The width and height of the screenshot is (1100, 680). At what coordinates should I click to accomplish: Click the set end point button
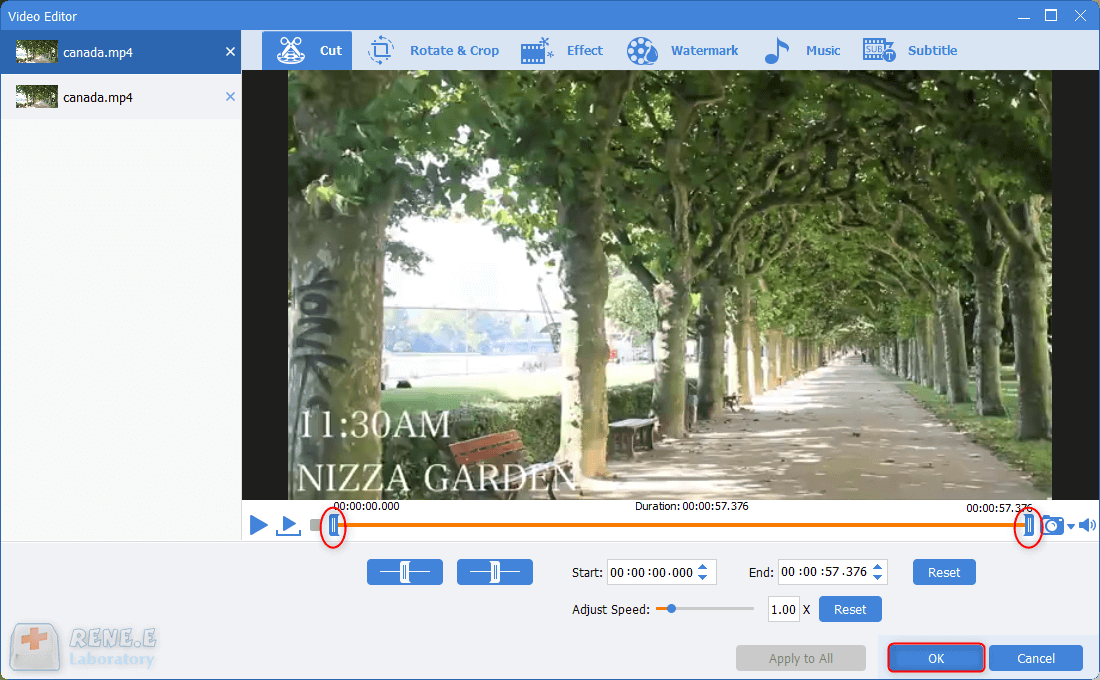click(494, 572)
